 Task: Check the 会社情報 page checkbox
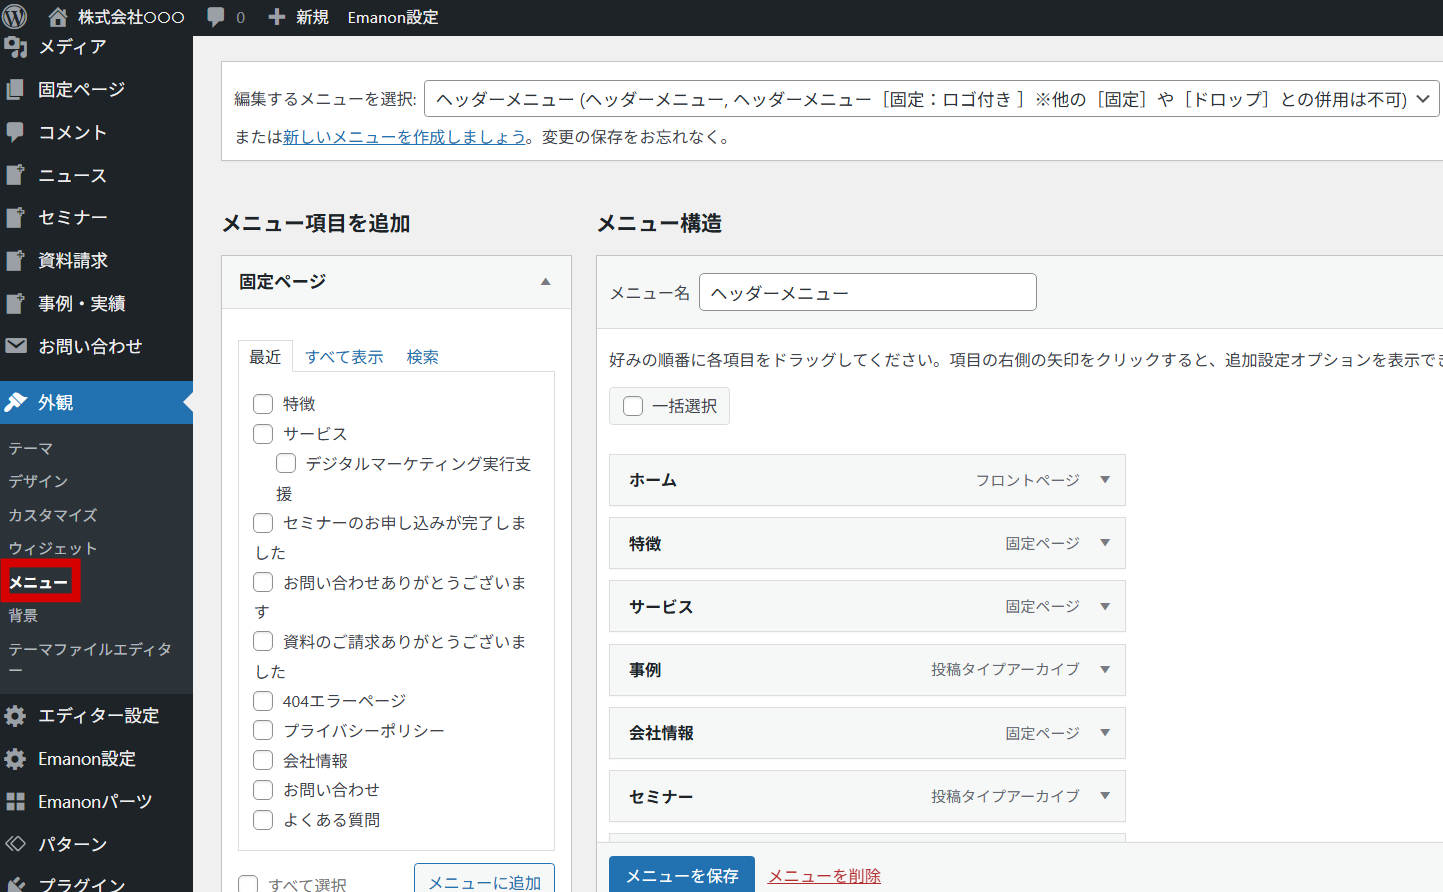(x=263, y=760)
